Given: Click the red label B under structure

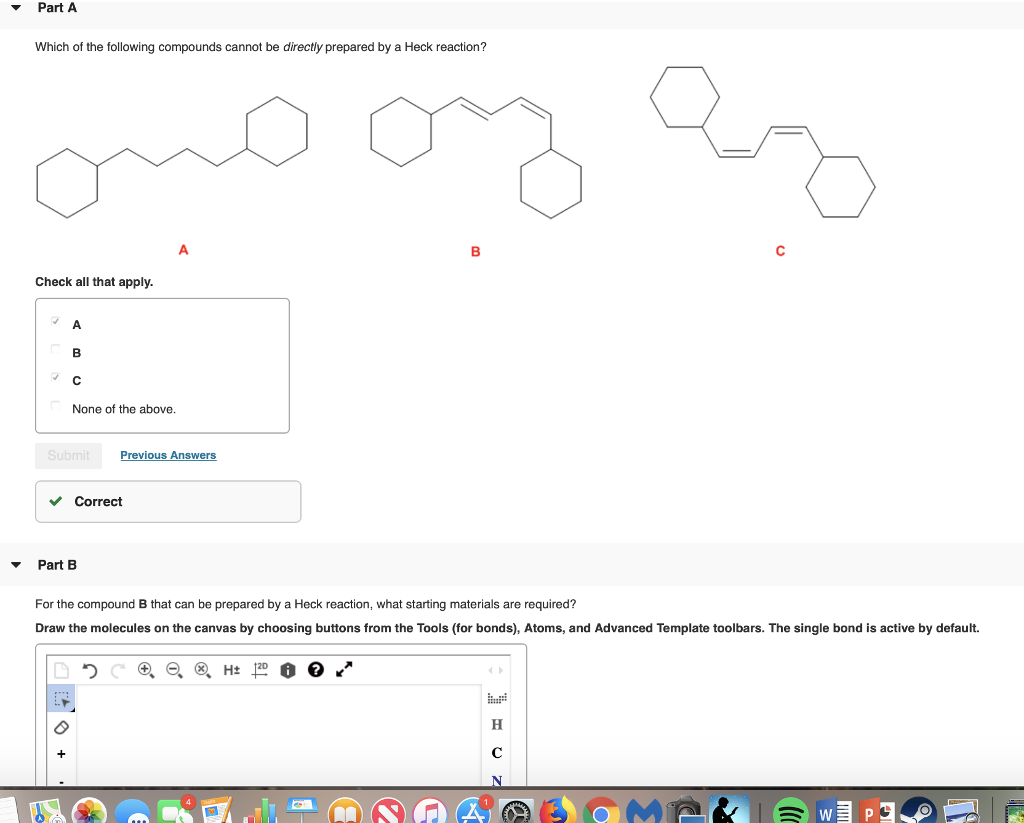Looking at the screenshot, I should pos(475,251).
